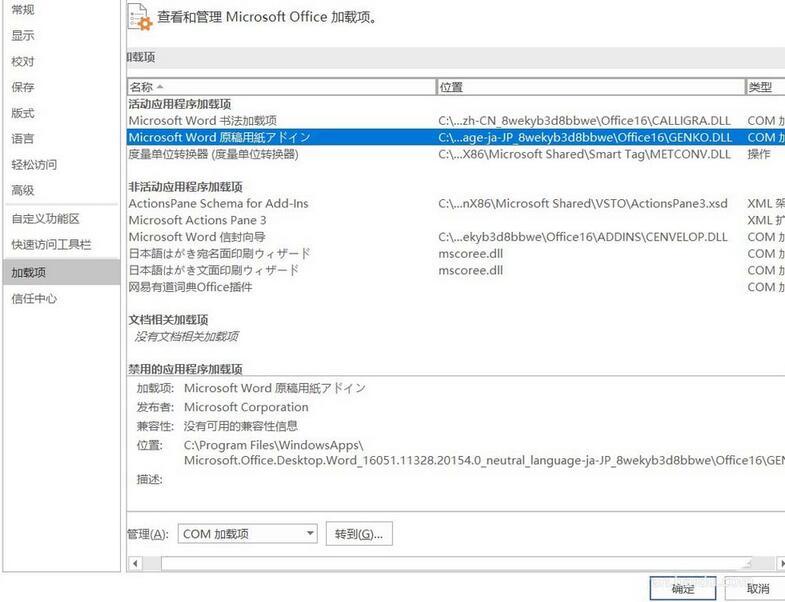Click the 操作 type cell of 度量单位转换器
785x602 pixels.
point(758,154)
